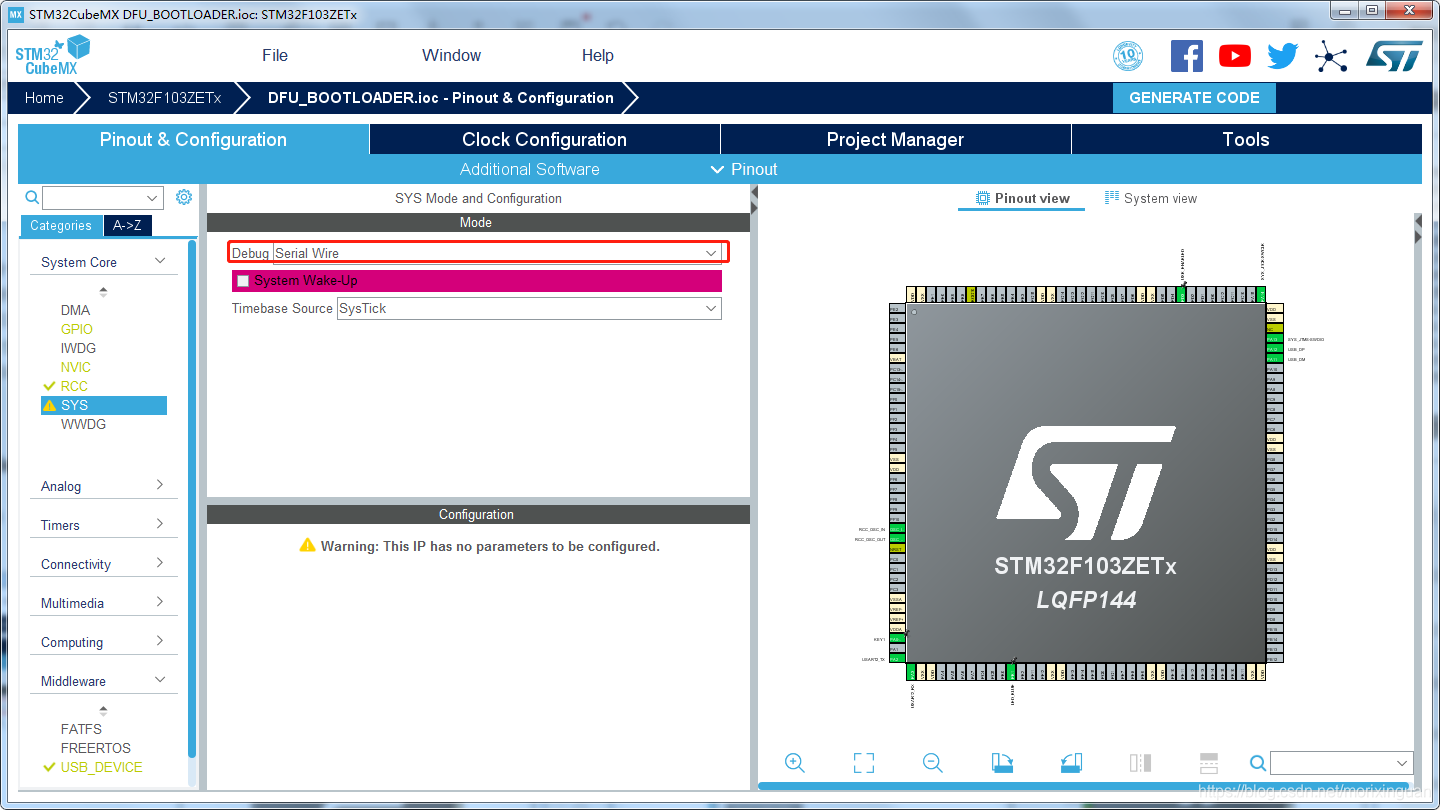Click the up-down sort arrows under Middleware

[x=103, y=711]
